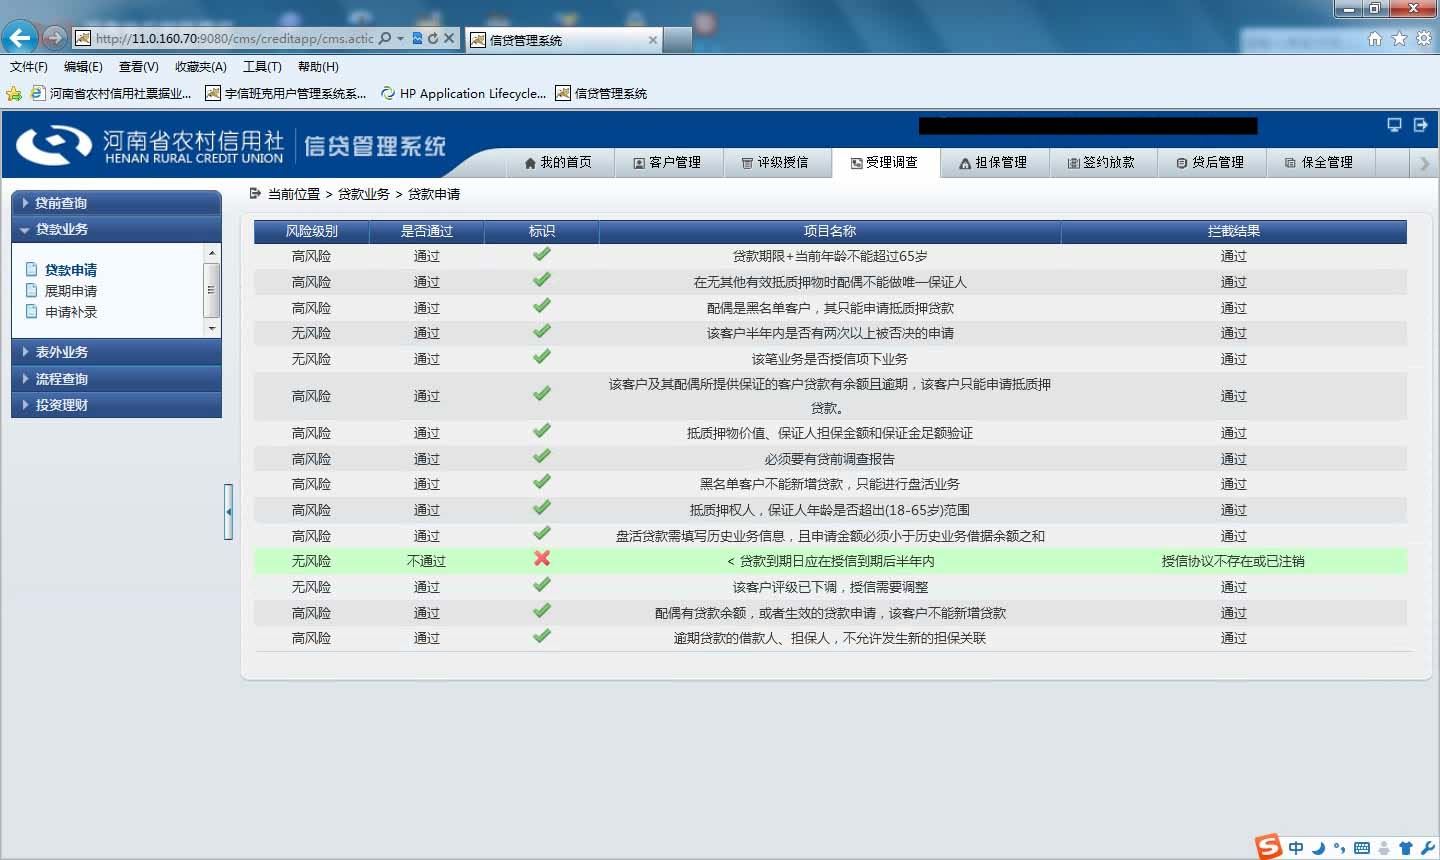Collapse the 贷款业务 sidebar section
Screen dimensions: 1440x860
(116, 229)
